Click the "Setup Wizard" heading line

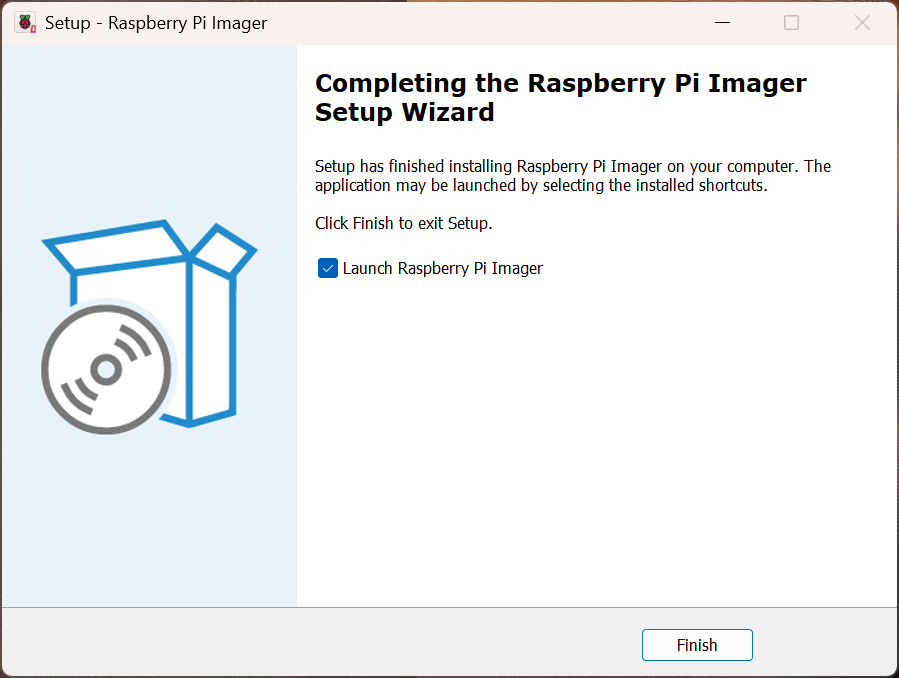point(404,112)
